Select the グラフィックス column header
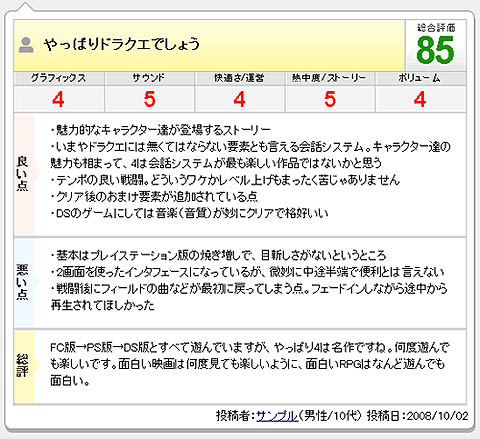The image size is (480, 439). click(x=59, y=78)
